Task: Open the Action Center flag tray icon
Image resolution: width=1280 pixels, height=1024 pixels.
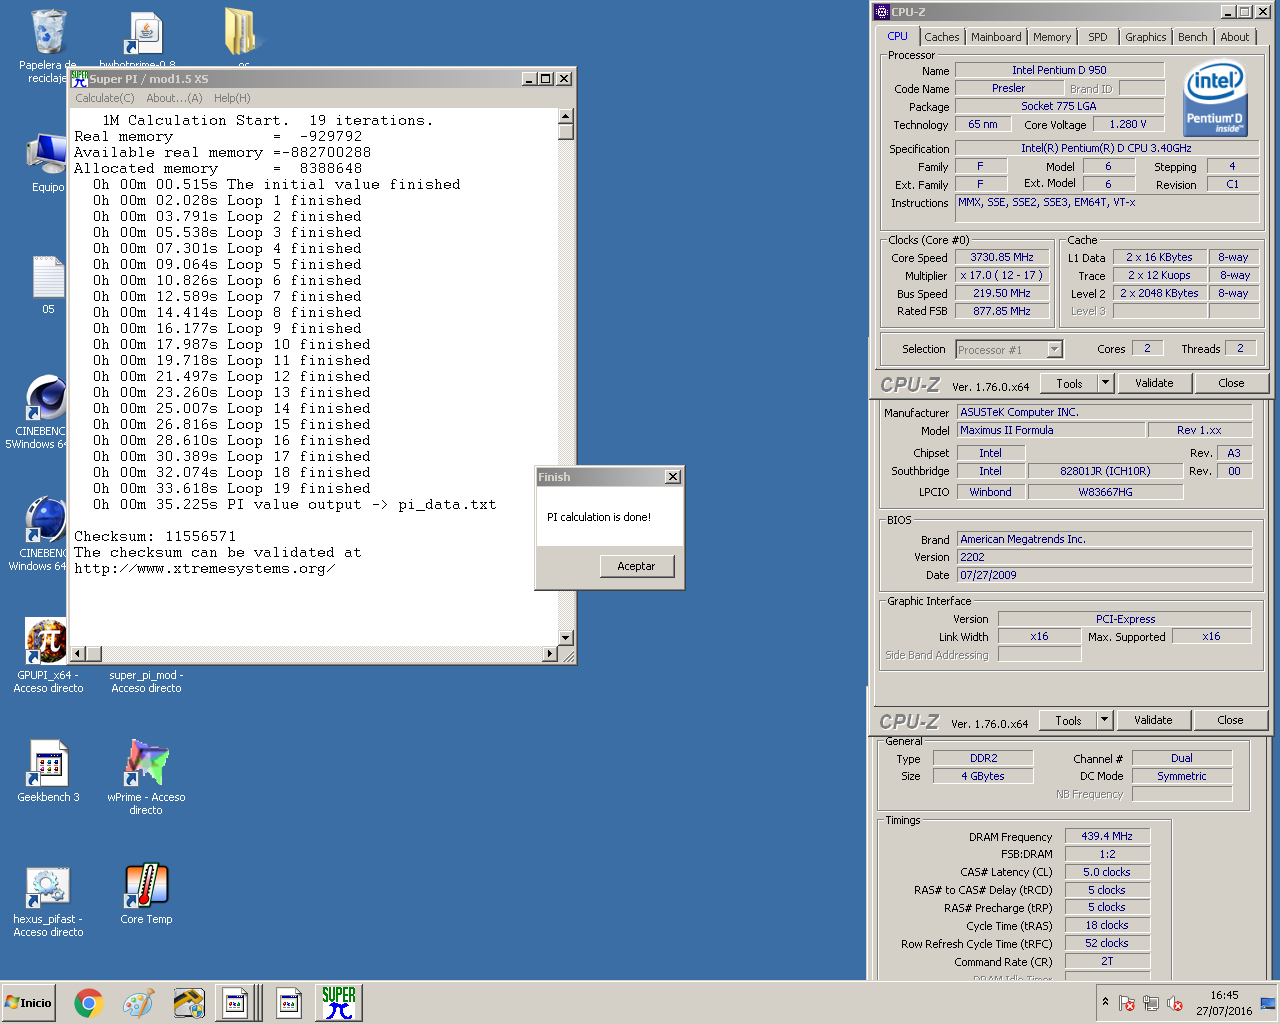Action: coord(1127,1003)
